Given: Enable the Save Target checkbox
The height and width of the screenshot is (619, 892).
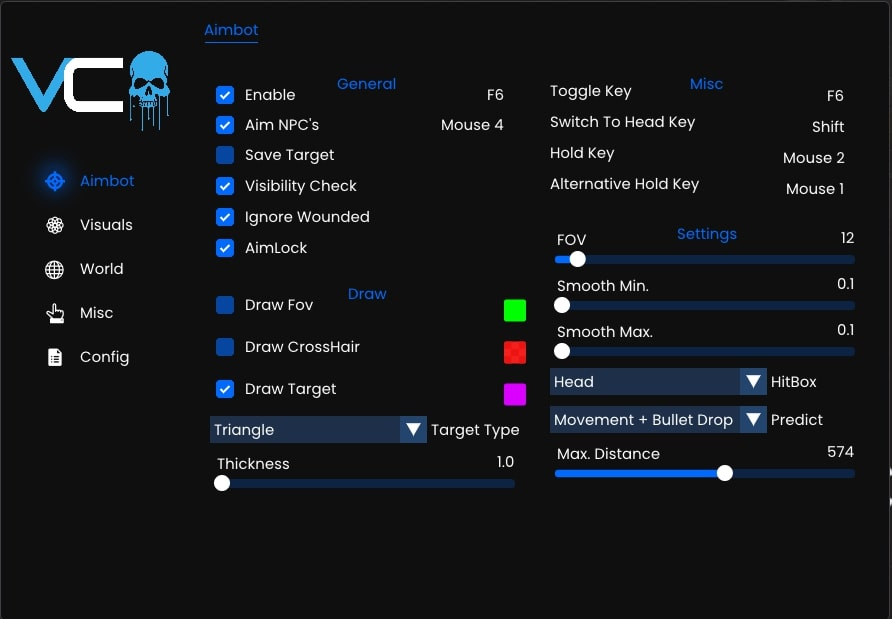Looking at the screenshot, I should click(x=225, y=155).
